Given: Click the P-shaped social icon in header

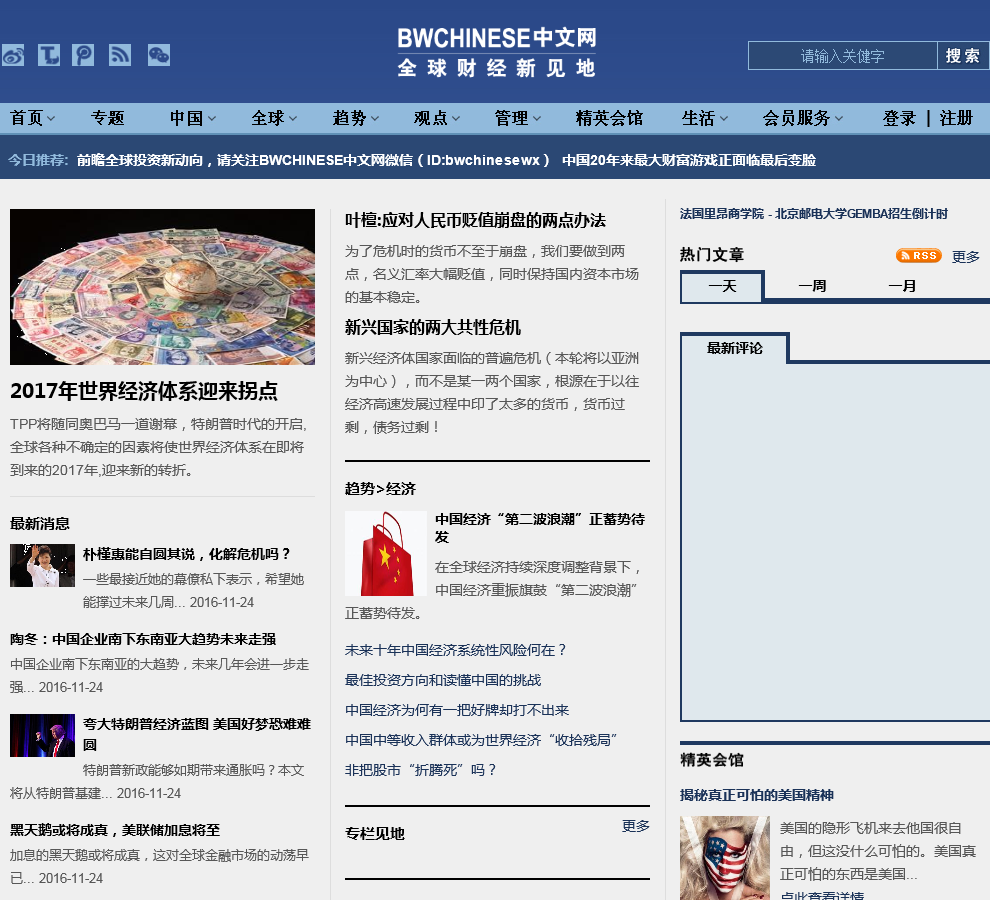Looking at the screenshot, I should [x=83, y=56].
